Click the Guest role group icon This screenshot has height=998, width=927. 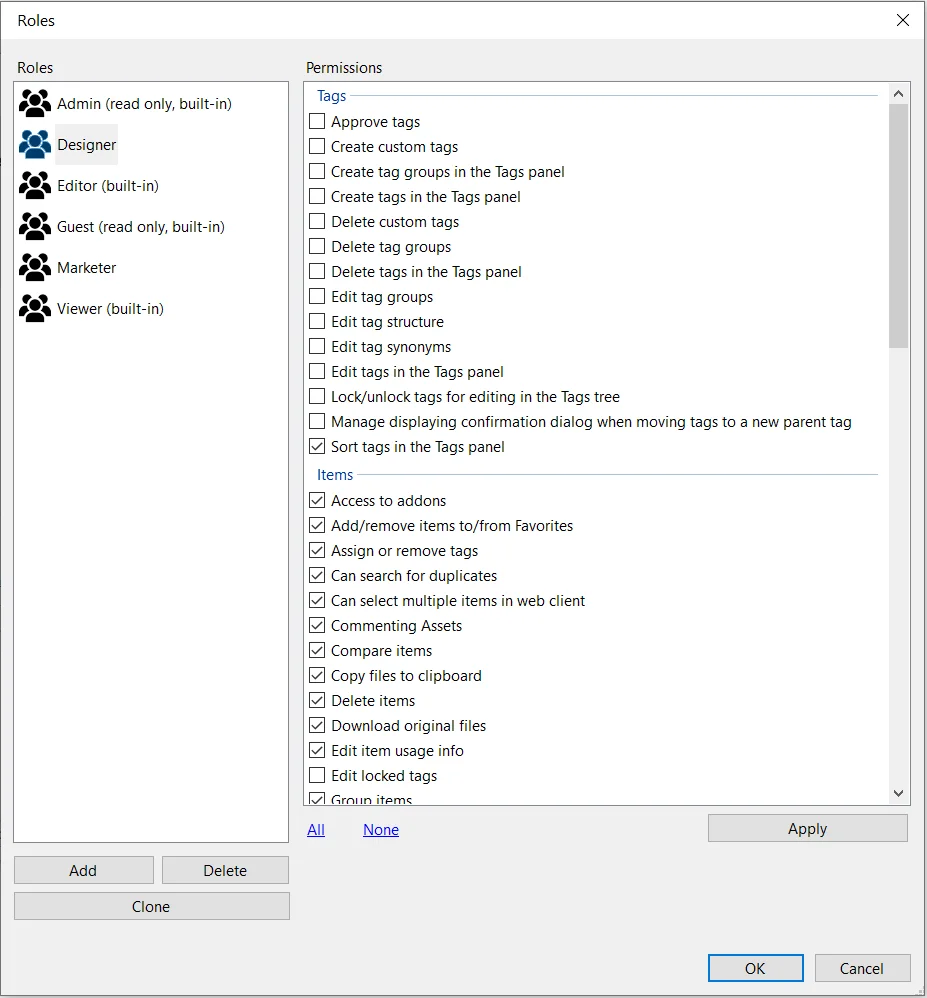click(35, 227)
